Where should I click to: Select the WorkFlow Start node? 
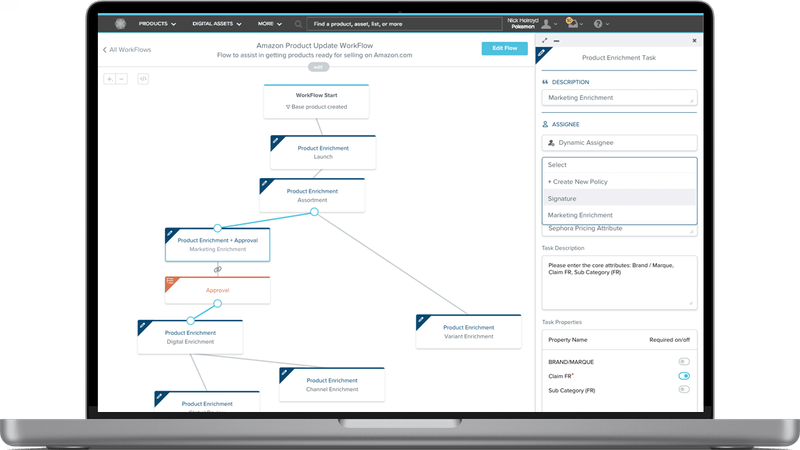316,102
